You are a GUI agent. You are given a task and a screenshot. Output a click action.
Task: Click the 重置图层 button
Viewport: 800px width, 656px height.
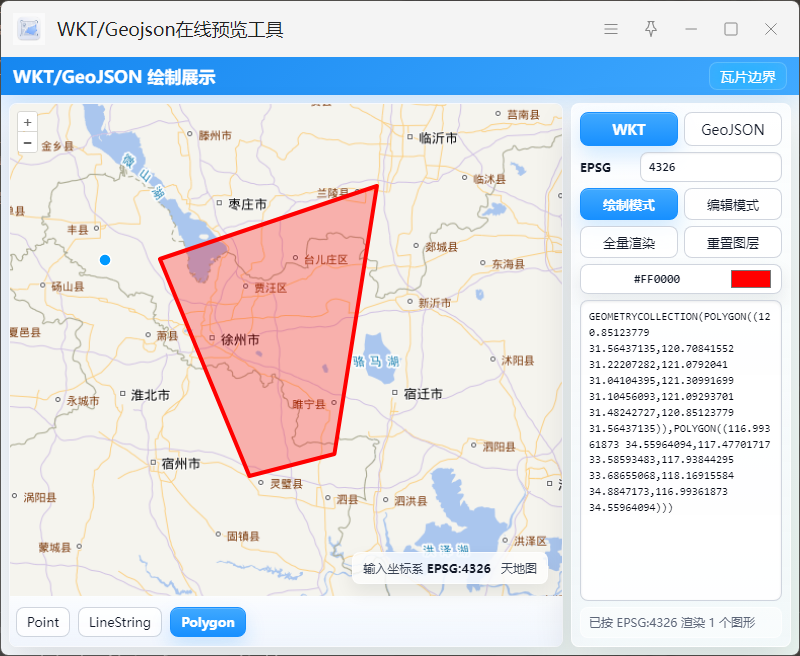(732, 242)
